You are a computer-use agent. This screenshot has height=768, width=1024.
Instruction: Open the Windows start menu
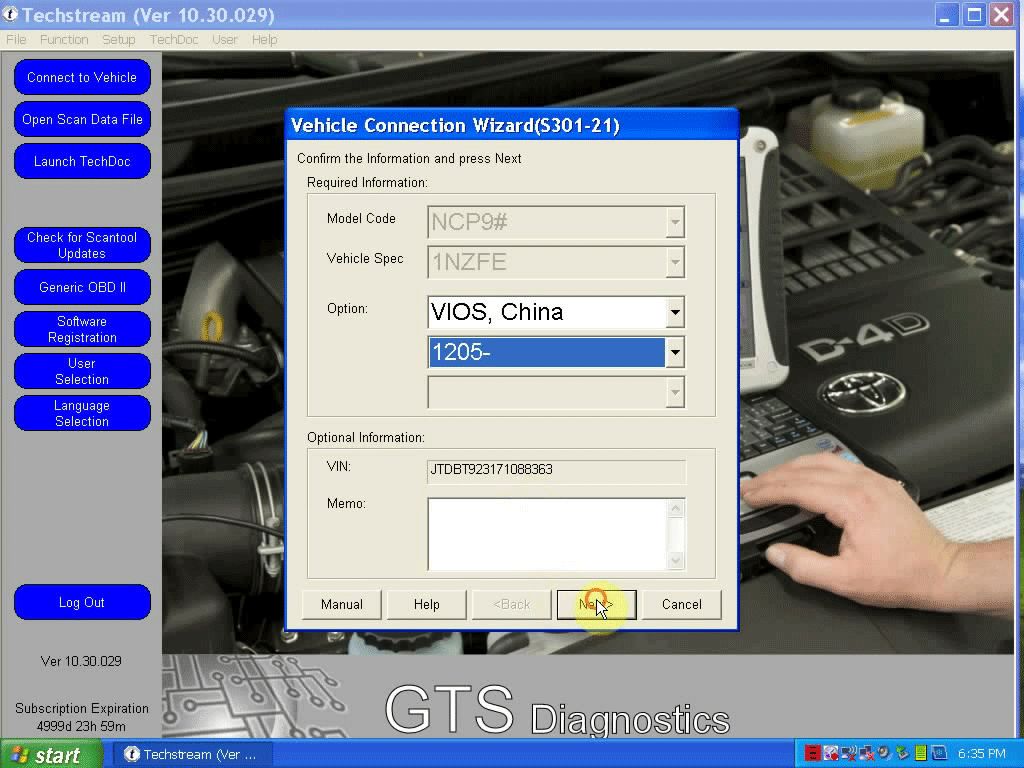(x=51, y=755)
